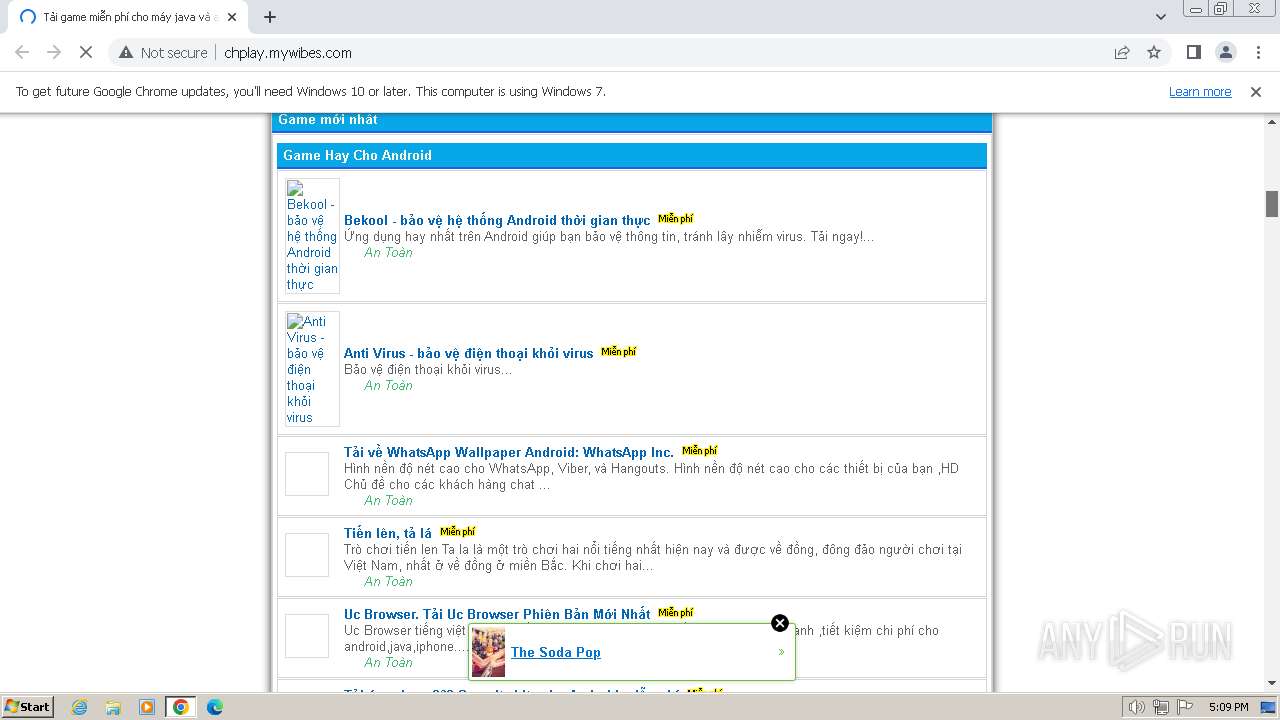
Task: Click the scrollbar down arrow
Action: coord(1272,684)
